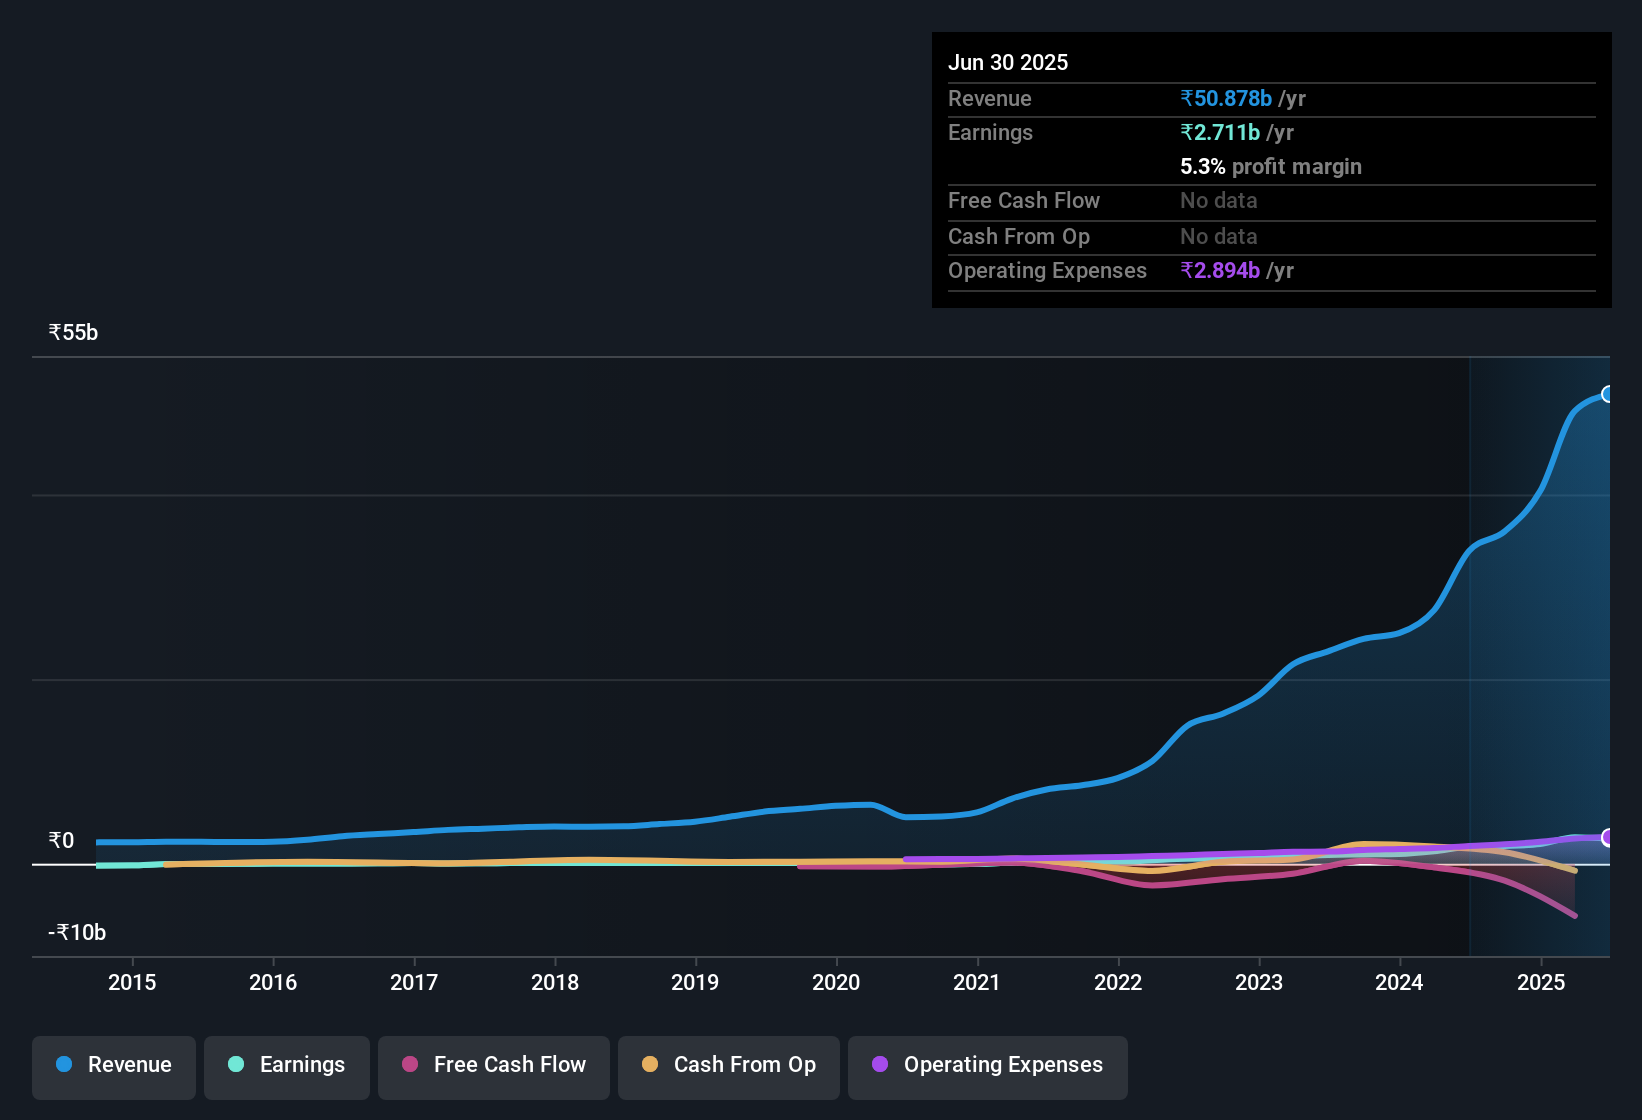This screenshot has height=1120, width=1642.
Task: Click the rupee symbol beside the revenue figure
Action: [1187, 98]
